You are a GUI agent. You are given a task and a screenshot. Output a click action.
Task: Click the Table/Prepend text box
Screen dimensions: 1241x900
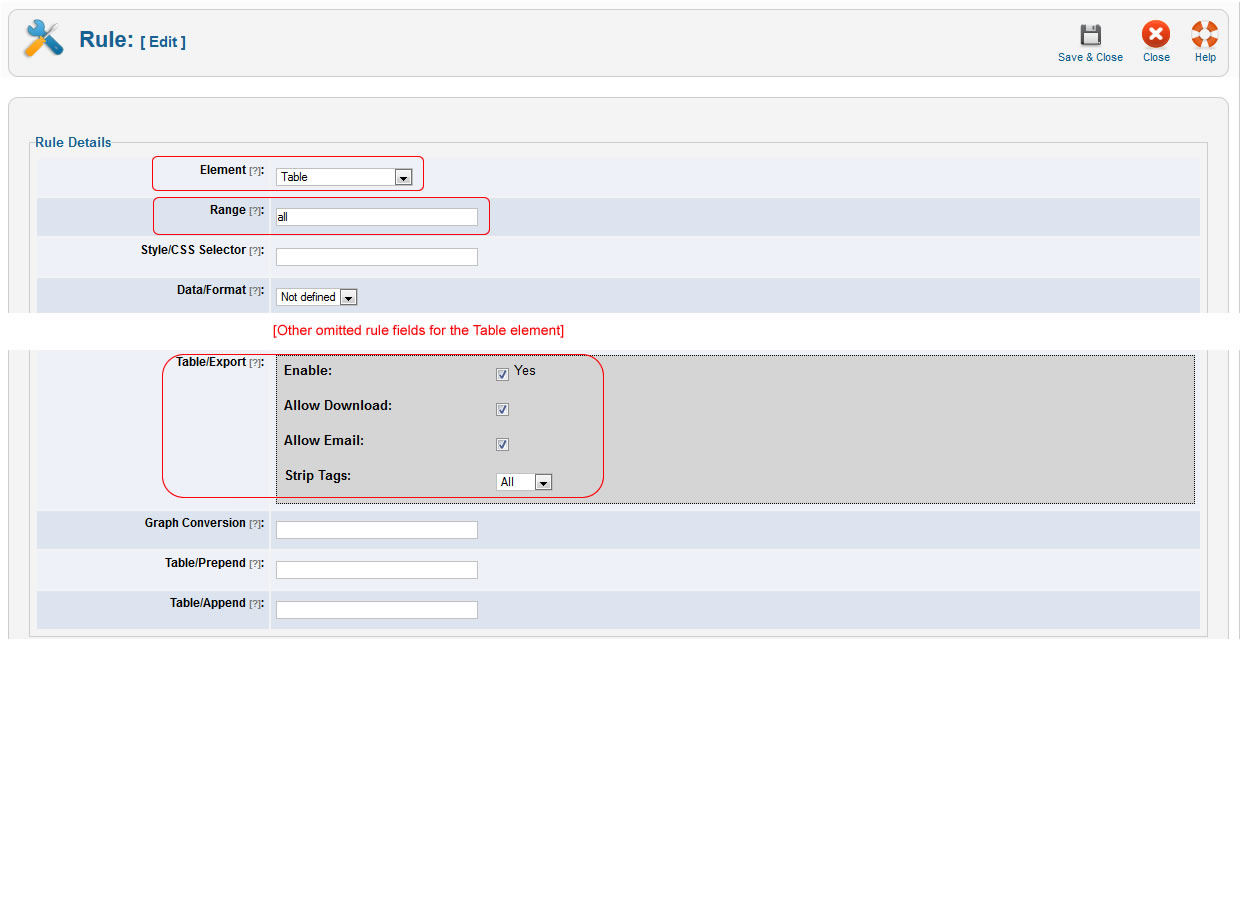[376, 570]
